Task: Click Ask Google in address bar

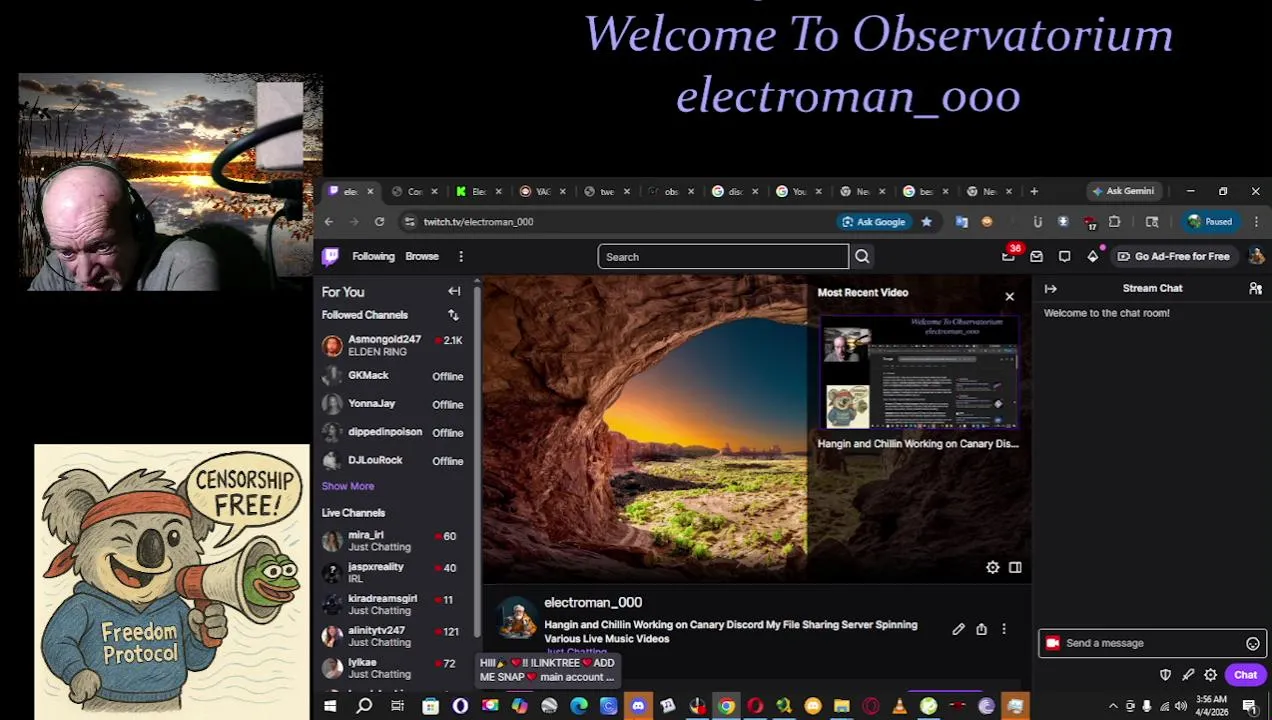Action: (x=874, y=222)
